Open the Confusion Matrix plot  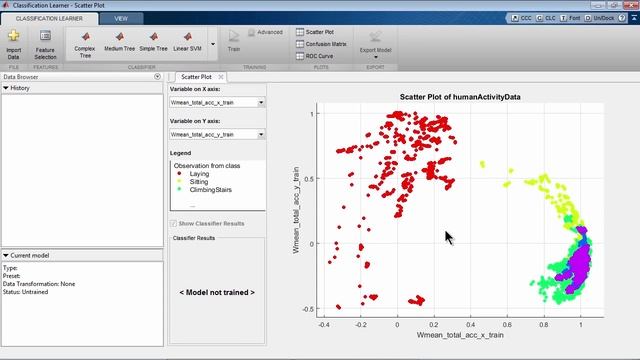point(321,44)
